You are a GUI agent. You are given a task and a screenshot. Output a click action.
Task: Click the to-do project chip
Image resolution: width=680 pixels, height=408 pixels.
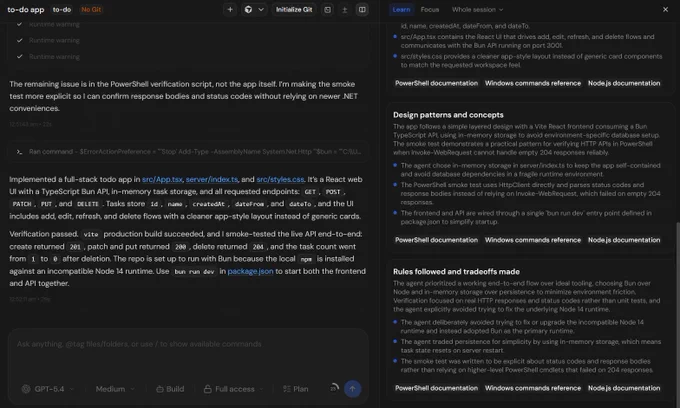tap(62, 10)
